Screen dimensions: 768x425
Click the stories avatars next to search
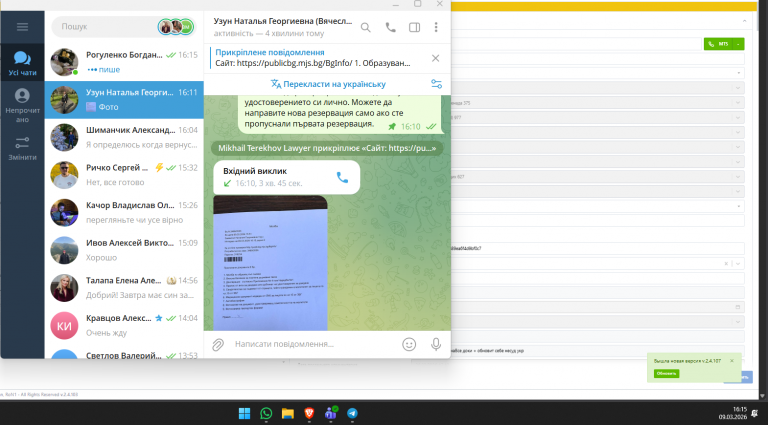tap(176, 26)
